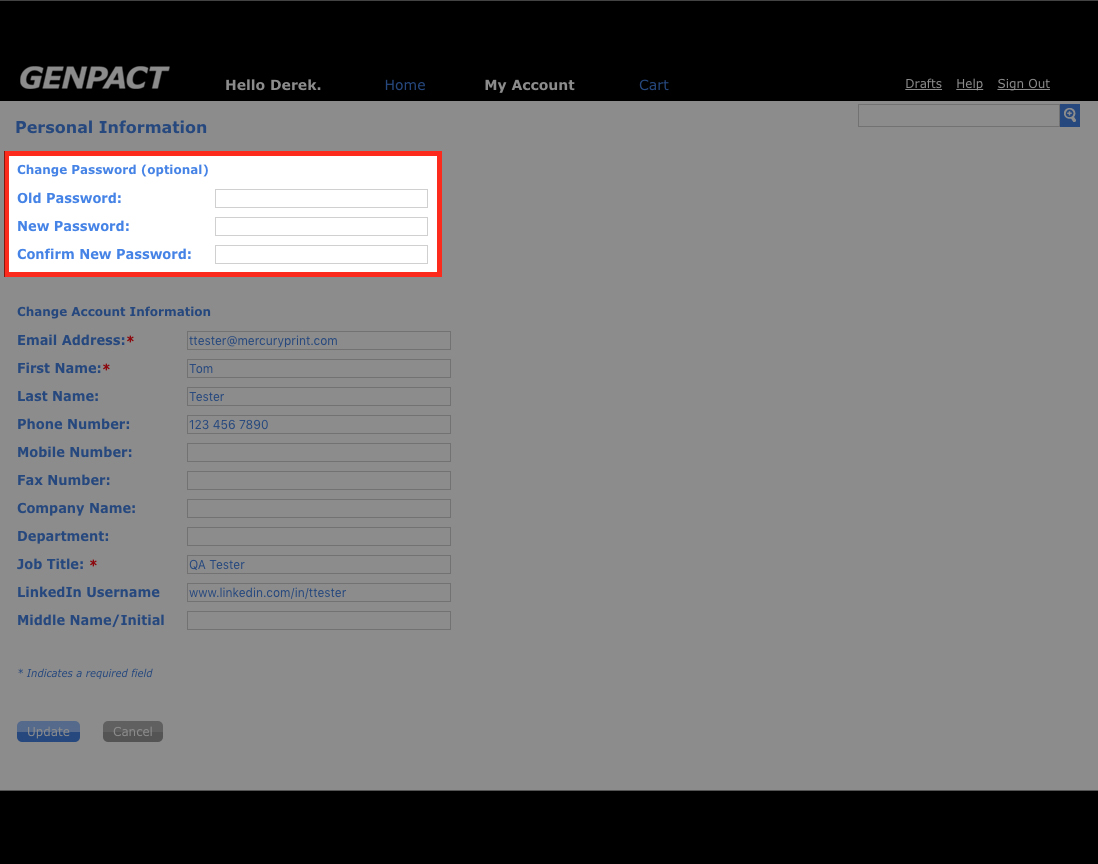
Task: Click the Genpact logo
Action: pyautogui.click(x=94, y=78)
